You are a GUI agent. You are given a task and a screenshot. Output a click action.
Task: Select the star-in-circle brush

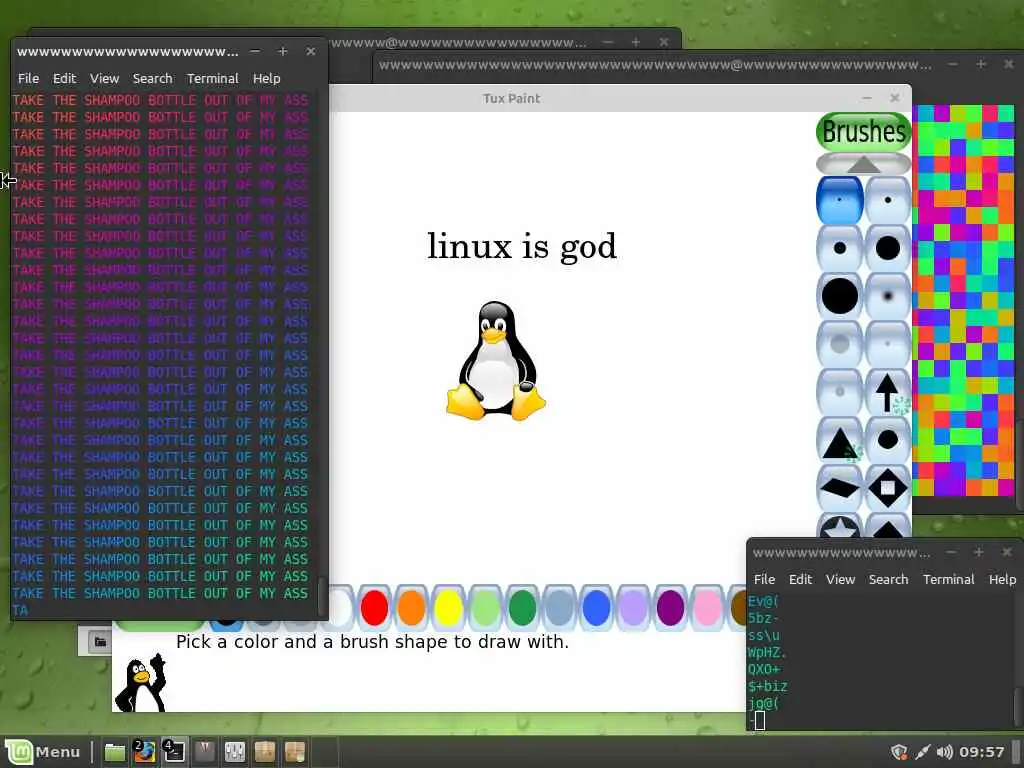[840, 526]
